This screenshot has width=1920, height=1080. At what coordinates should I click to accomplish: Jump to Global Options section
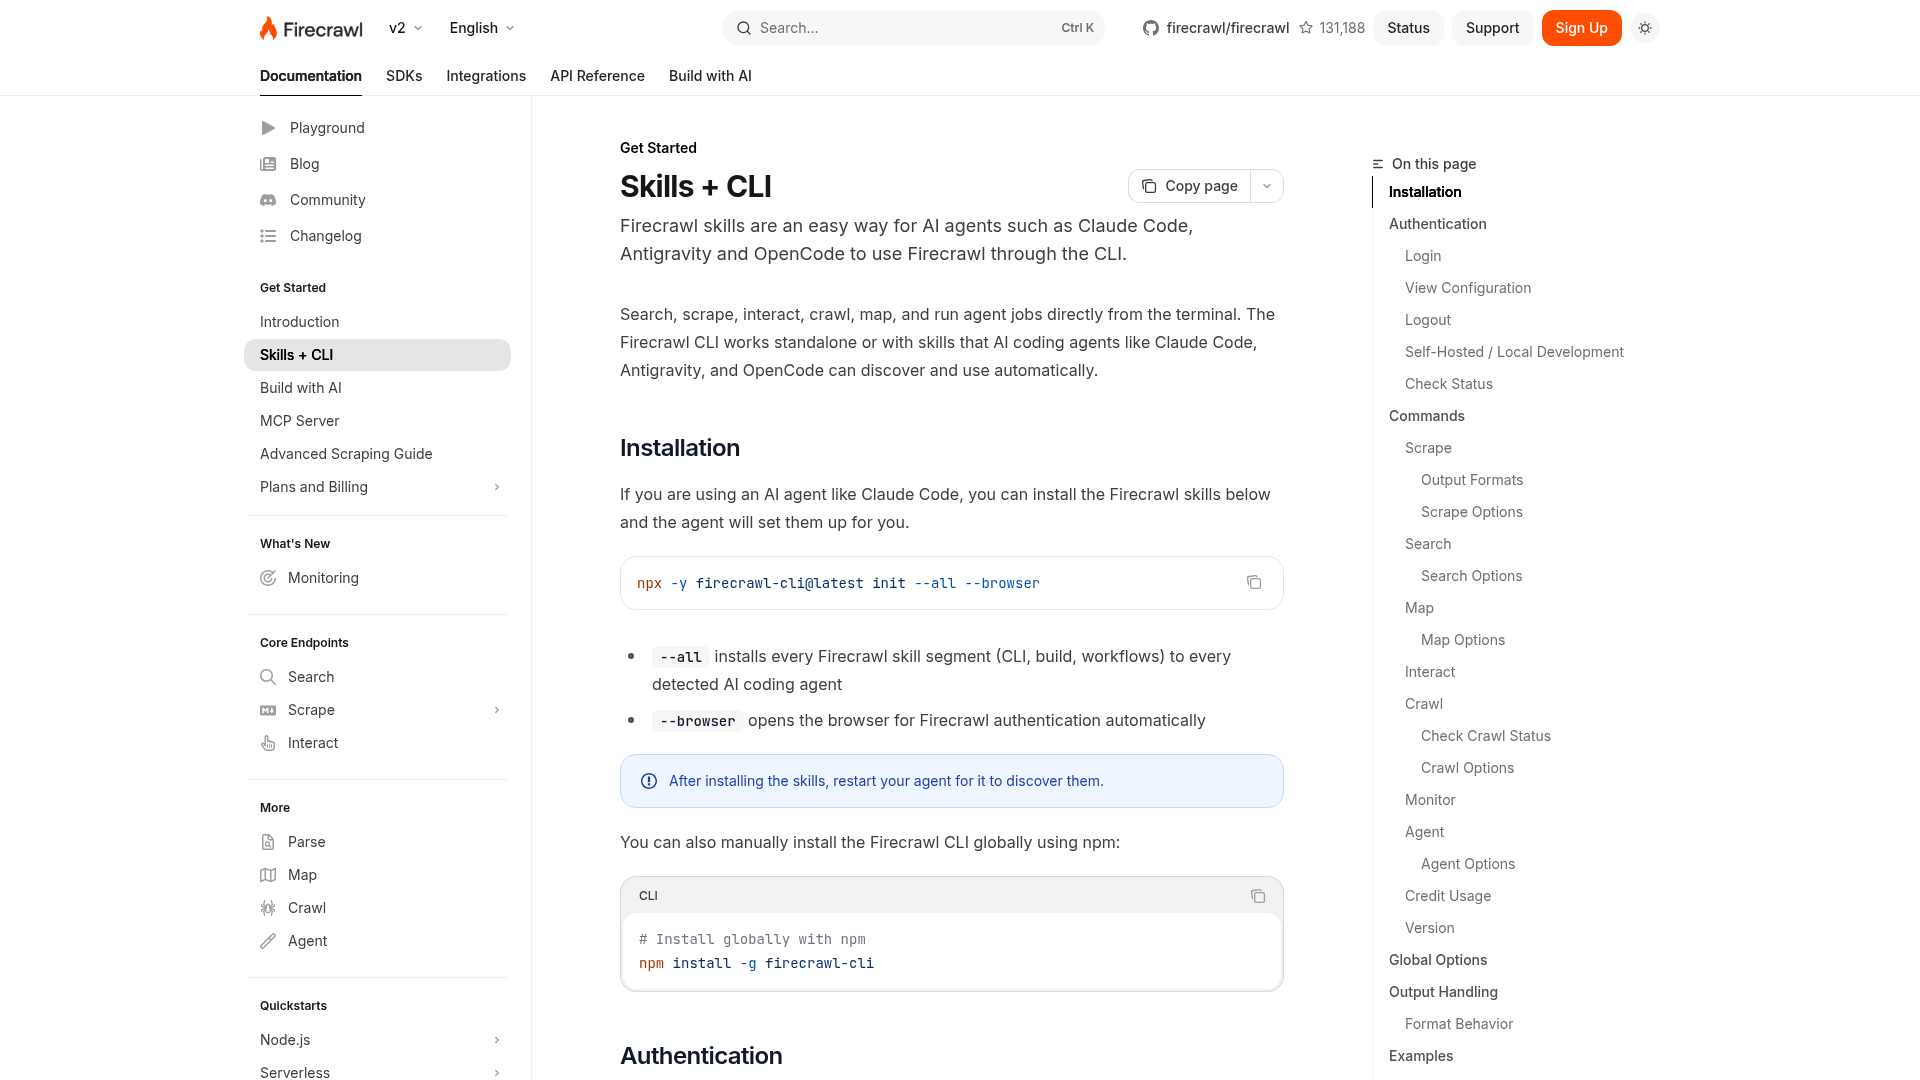1437,960
